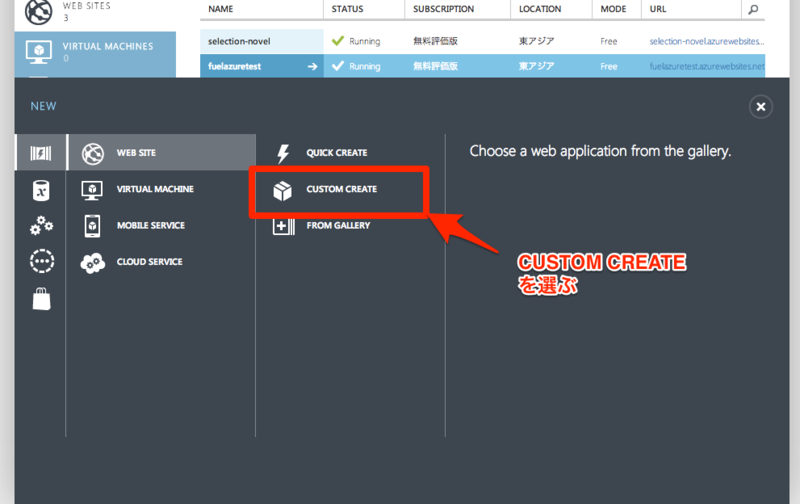Sort by URL column header
This screenshot has height=504, width=800.
tap(658, 9)
